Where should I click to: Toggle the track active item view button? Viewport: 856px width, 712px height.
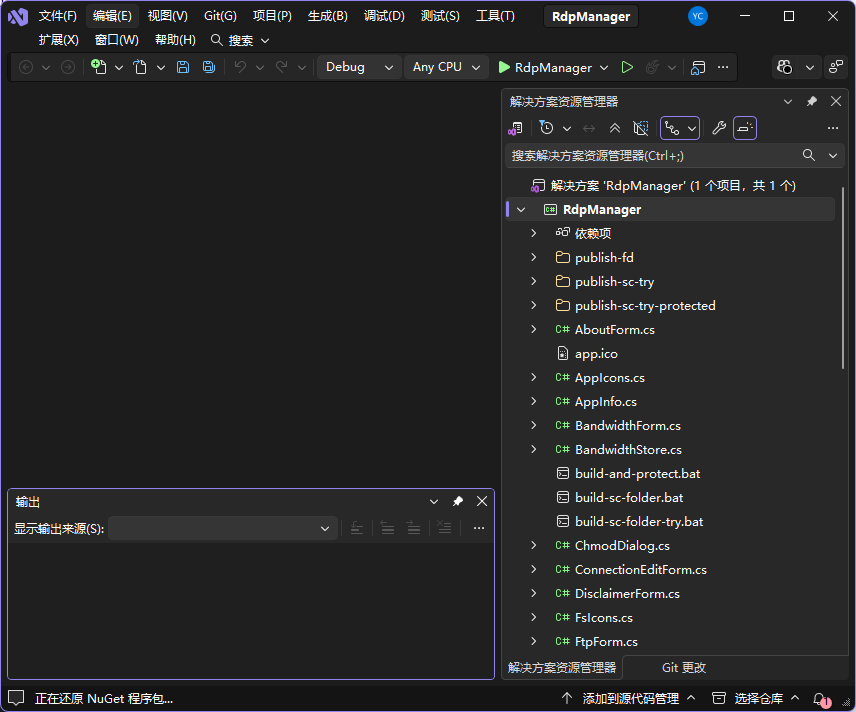(680, 128)
